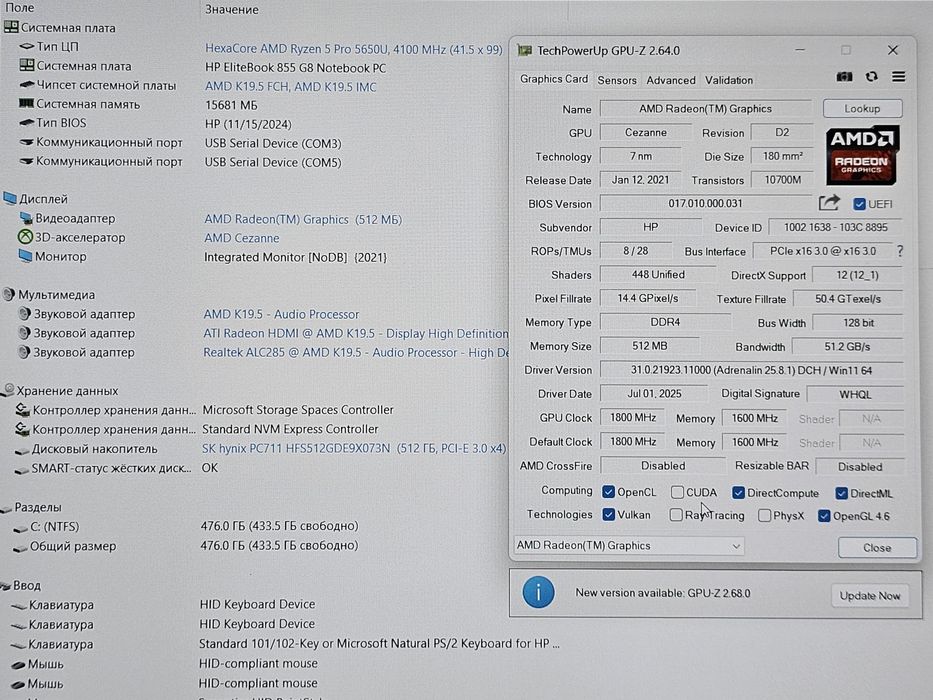Click Update Now for GPU-Z 2.68.0
Screen dimensions: 933x700
pyautogui.click(x=869, y=595)
